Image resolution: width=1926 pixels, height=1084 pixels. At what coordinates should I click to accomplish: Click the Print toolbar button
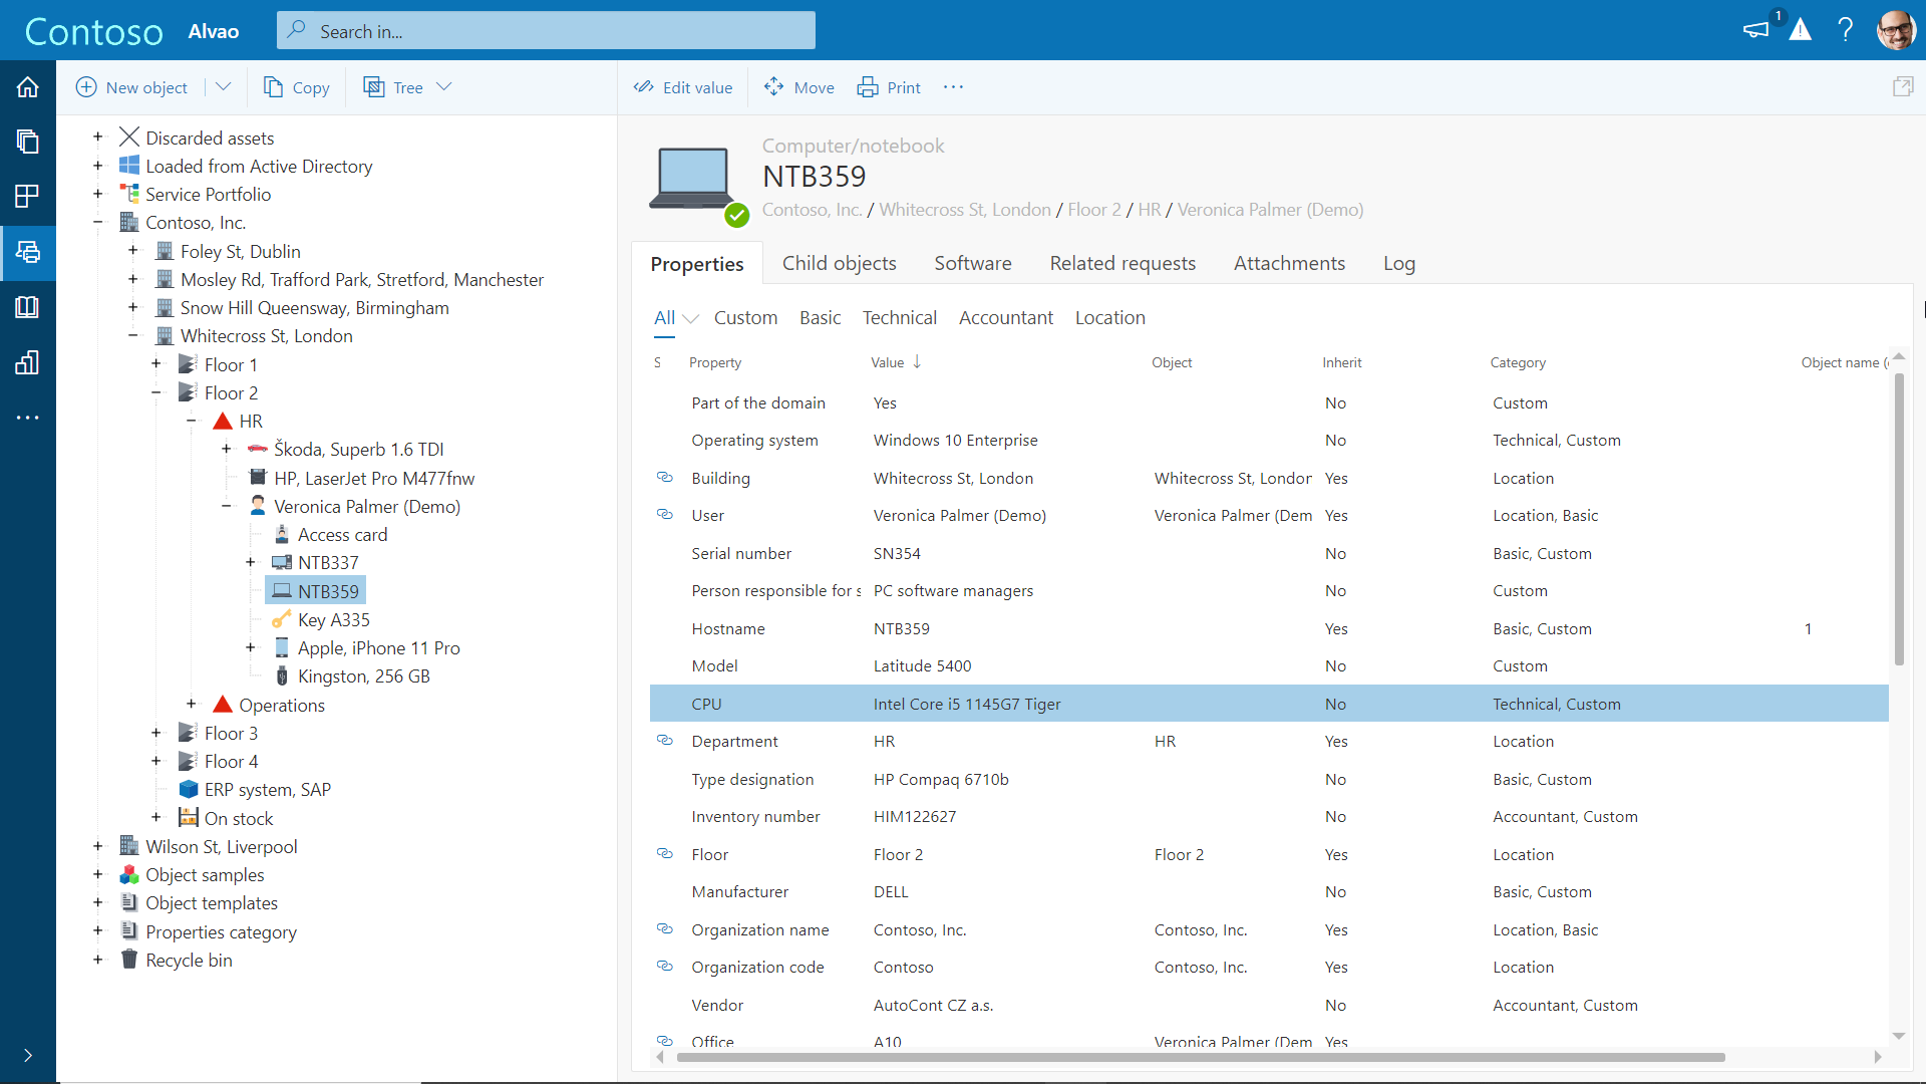(x=889, y=87)
